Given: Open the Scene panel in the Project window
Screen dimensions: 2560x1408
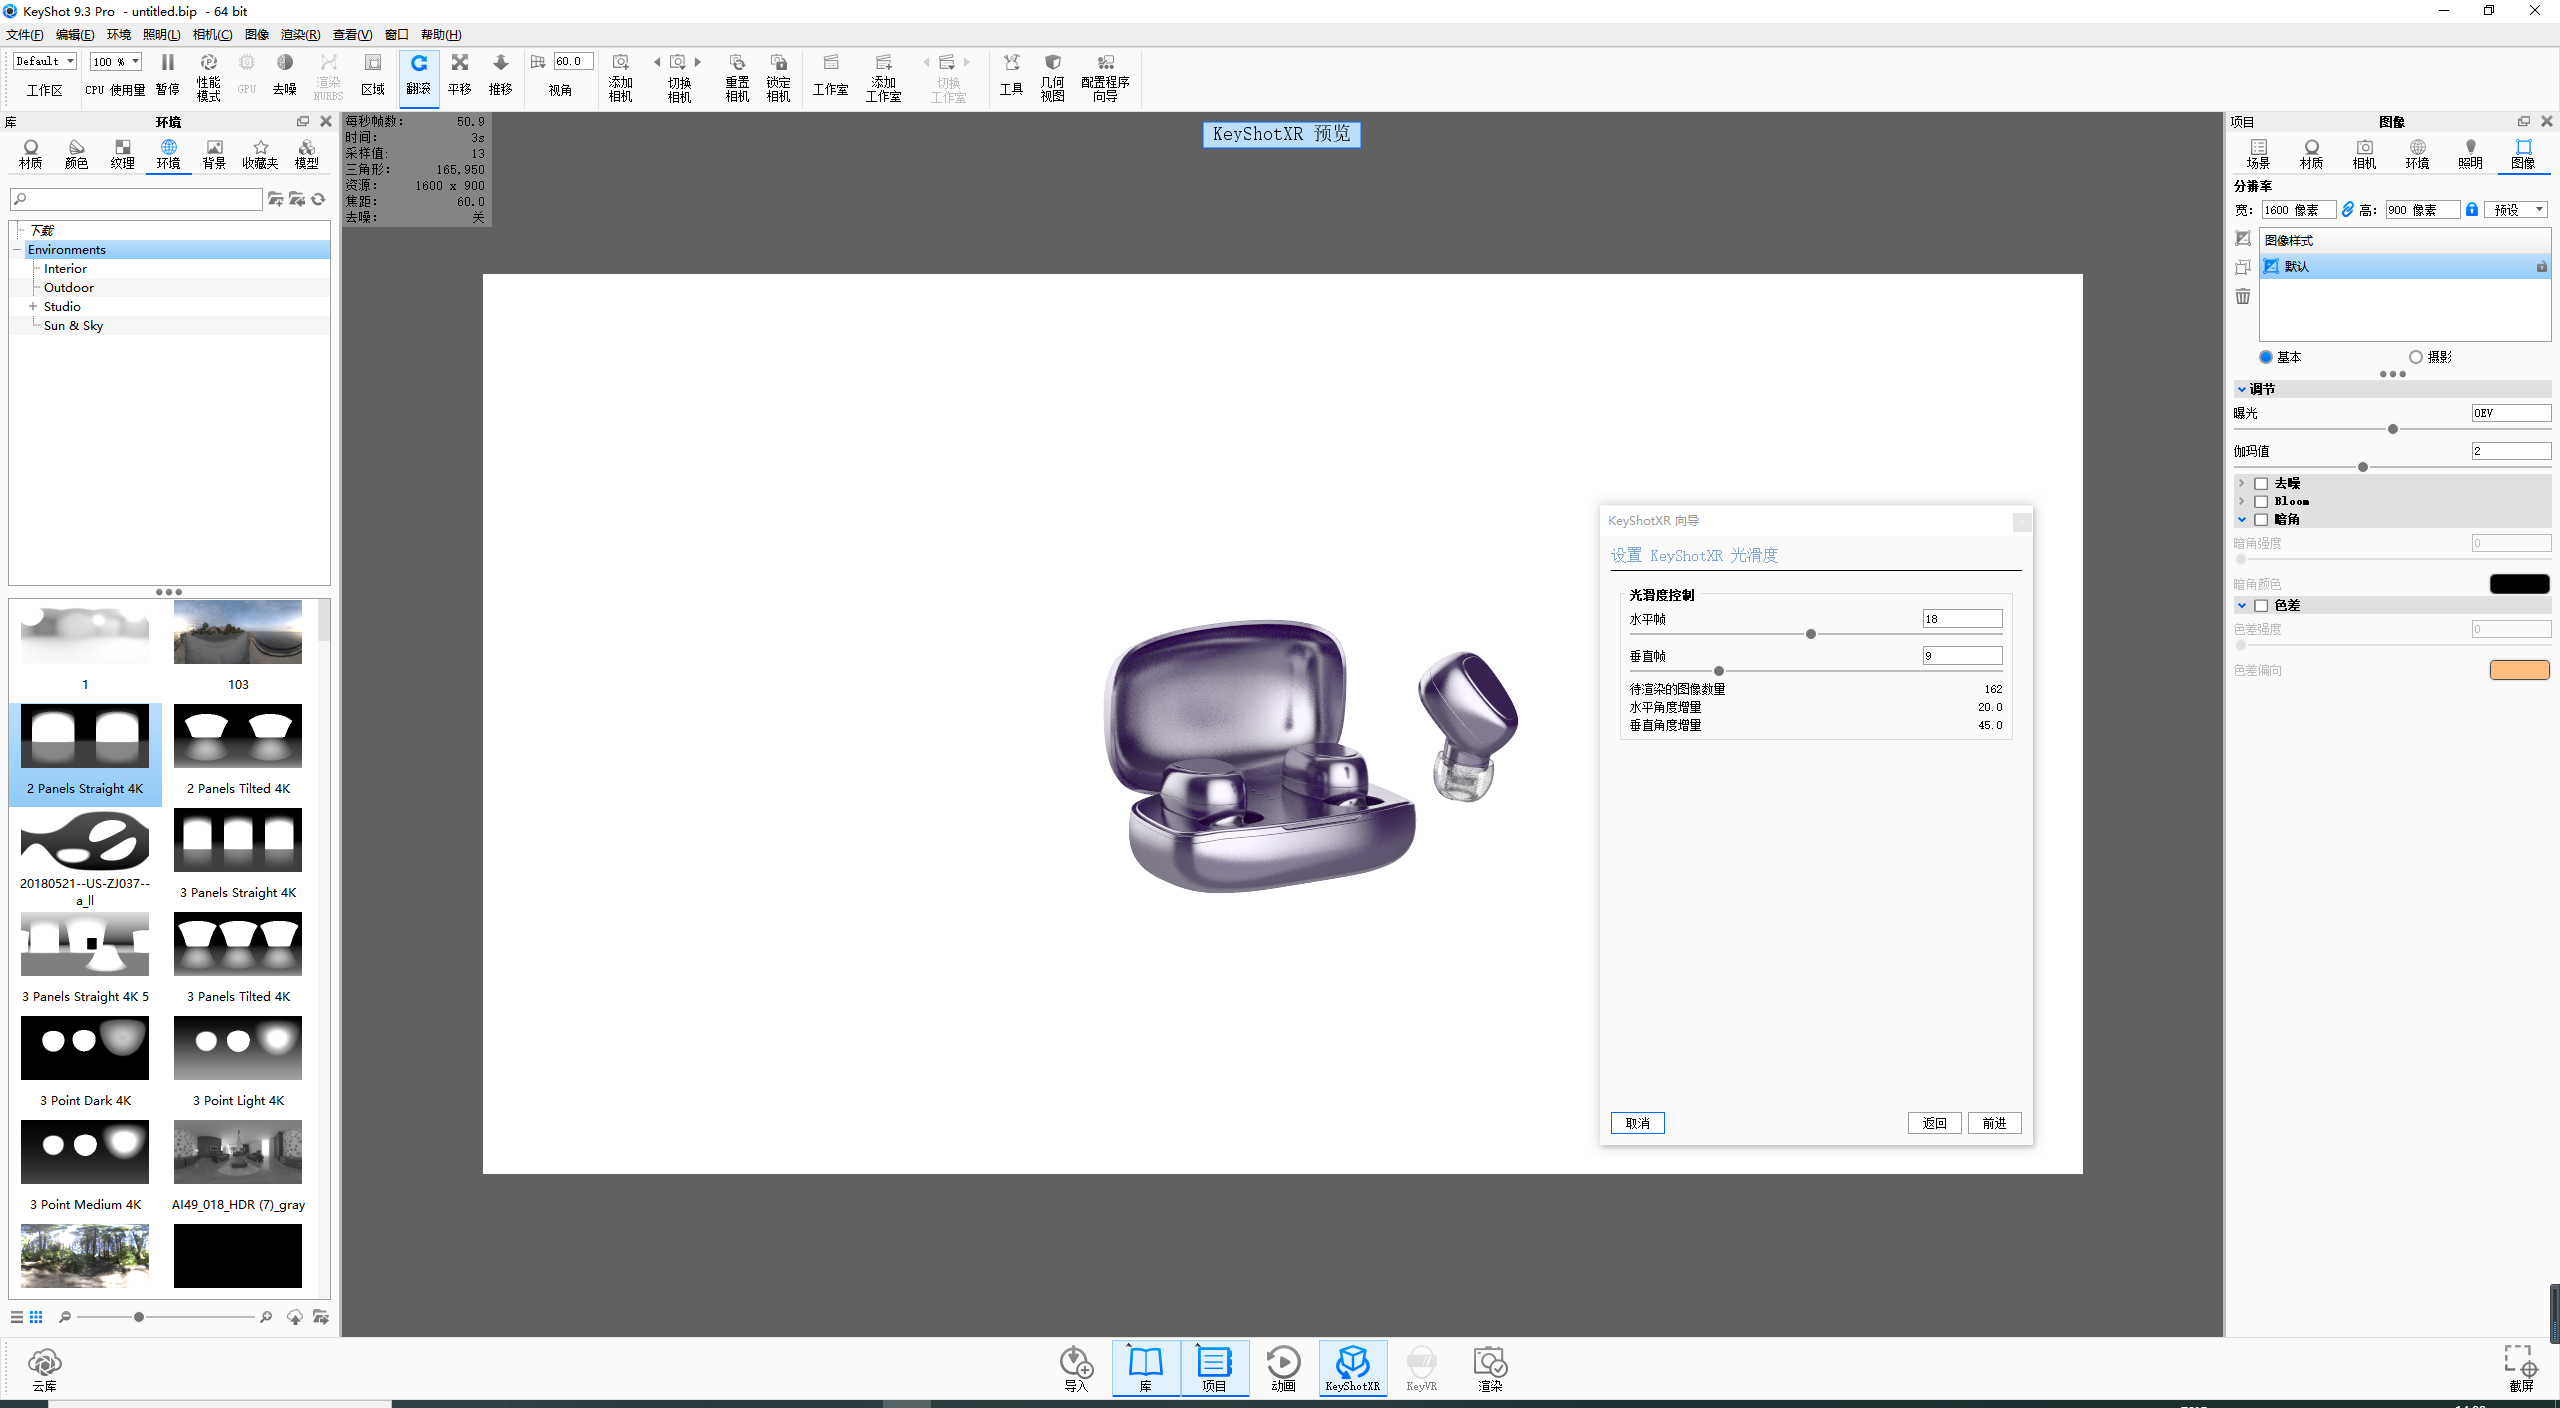Looking at the screenshot, I should (x=2257, y=153).
